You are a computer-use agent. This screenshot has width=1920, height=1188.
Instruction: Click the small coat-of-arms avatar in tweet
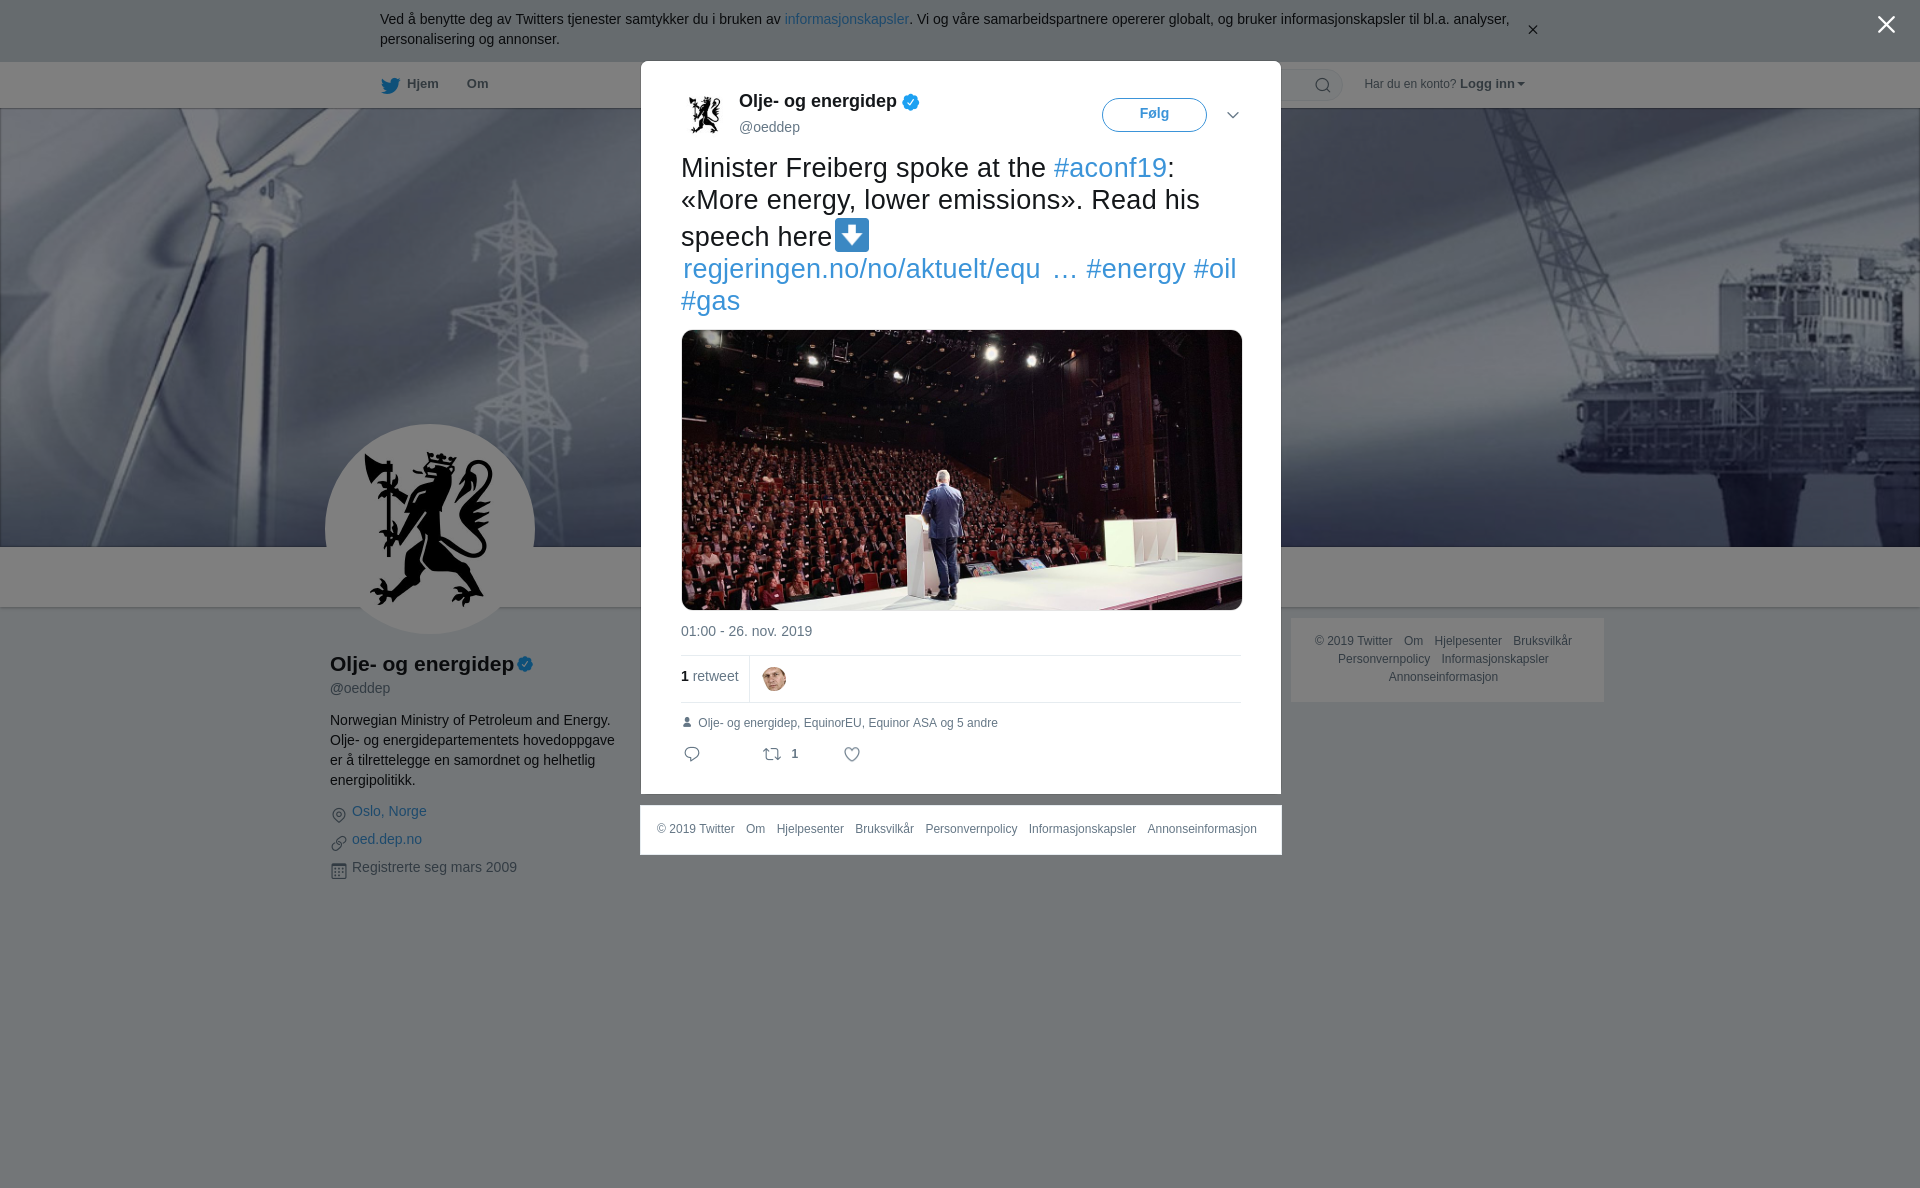pos(705,114)
